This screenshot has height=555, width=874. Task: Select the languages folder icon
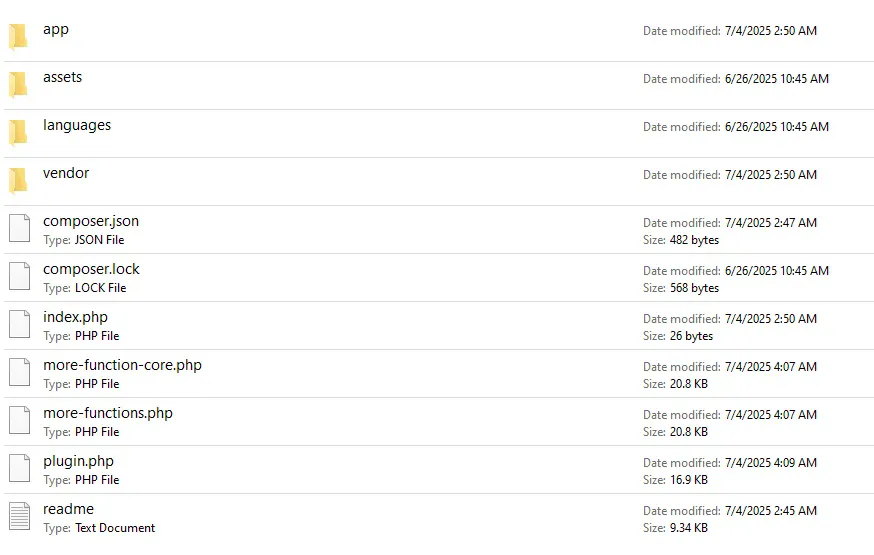point(18,133)
